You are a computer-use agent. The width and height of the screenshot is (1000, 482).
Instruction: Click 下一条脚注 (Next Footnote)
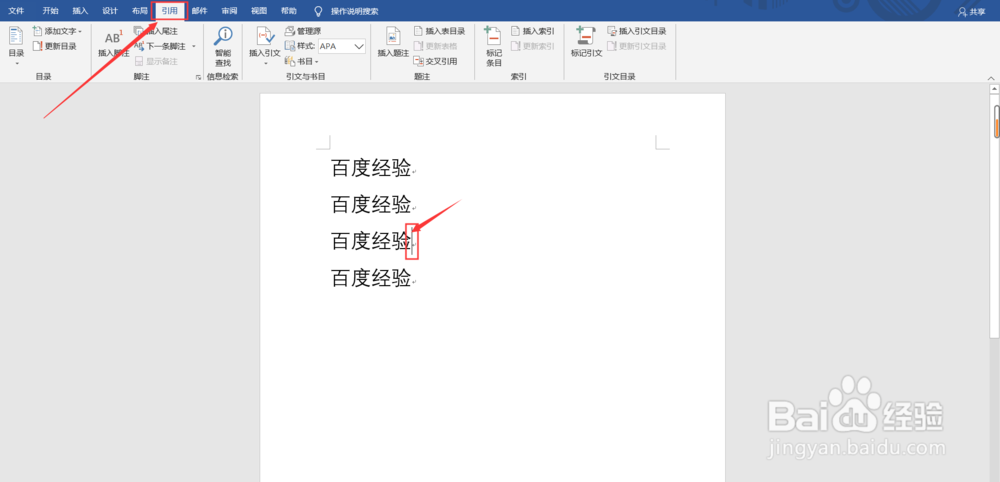point(160,46)
